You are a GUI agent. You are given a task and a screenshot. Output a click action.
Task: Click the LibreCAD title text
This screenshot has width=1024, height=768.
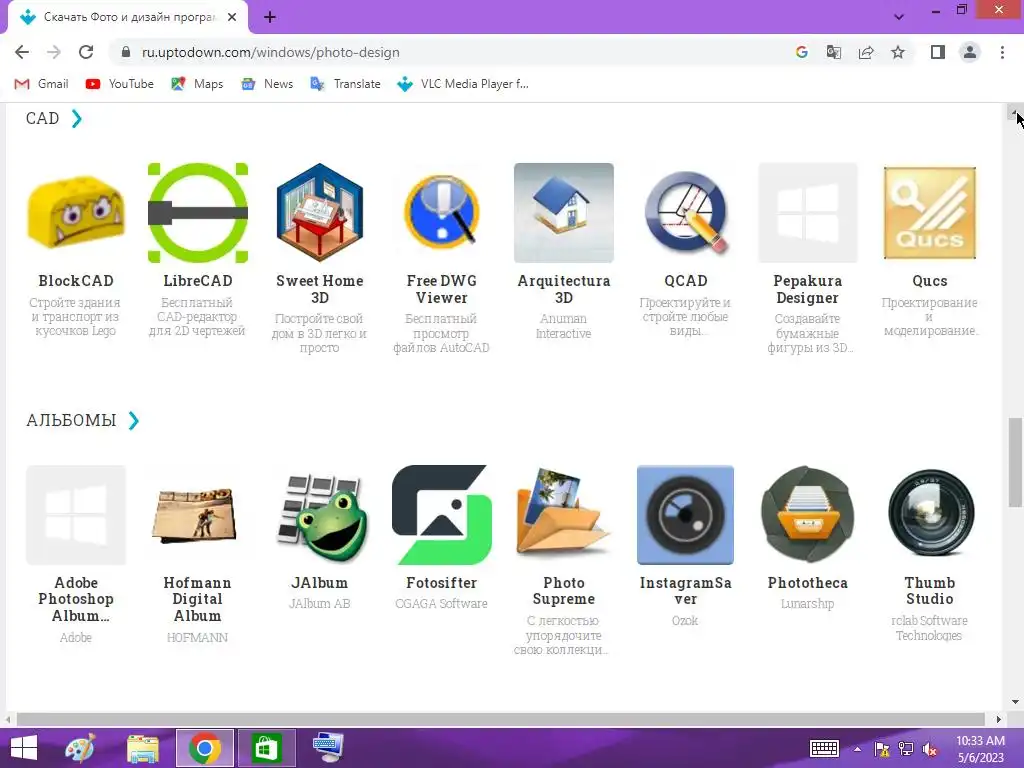point(198,281)
